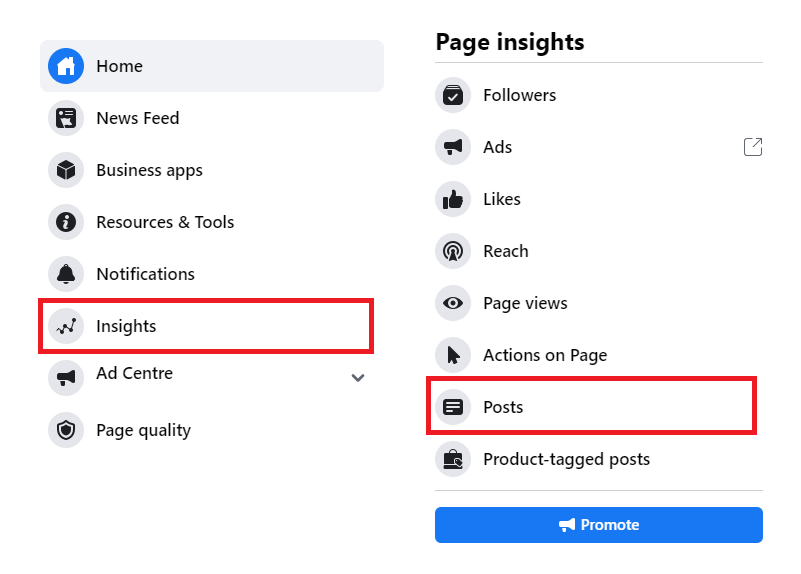Click the Page views eye icon
The image size is (801, 574).
[453, 303]
